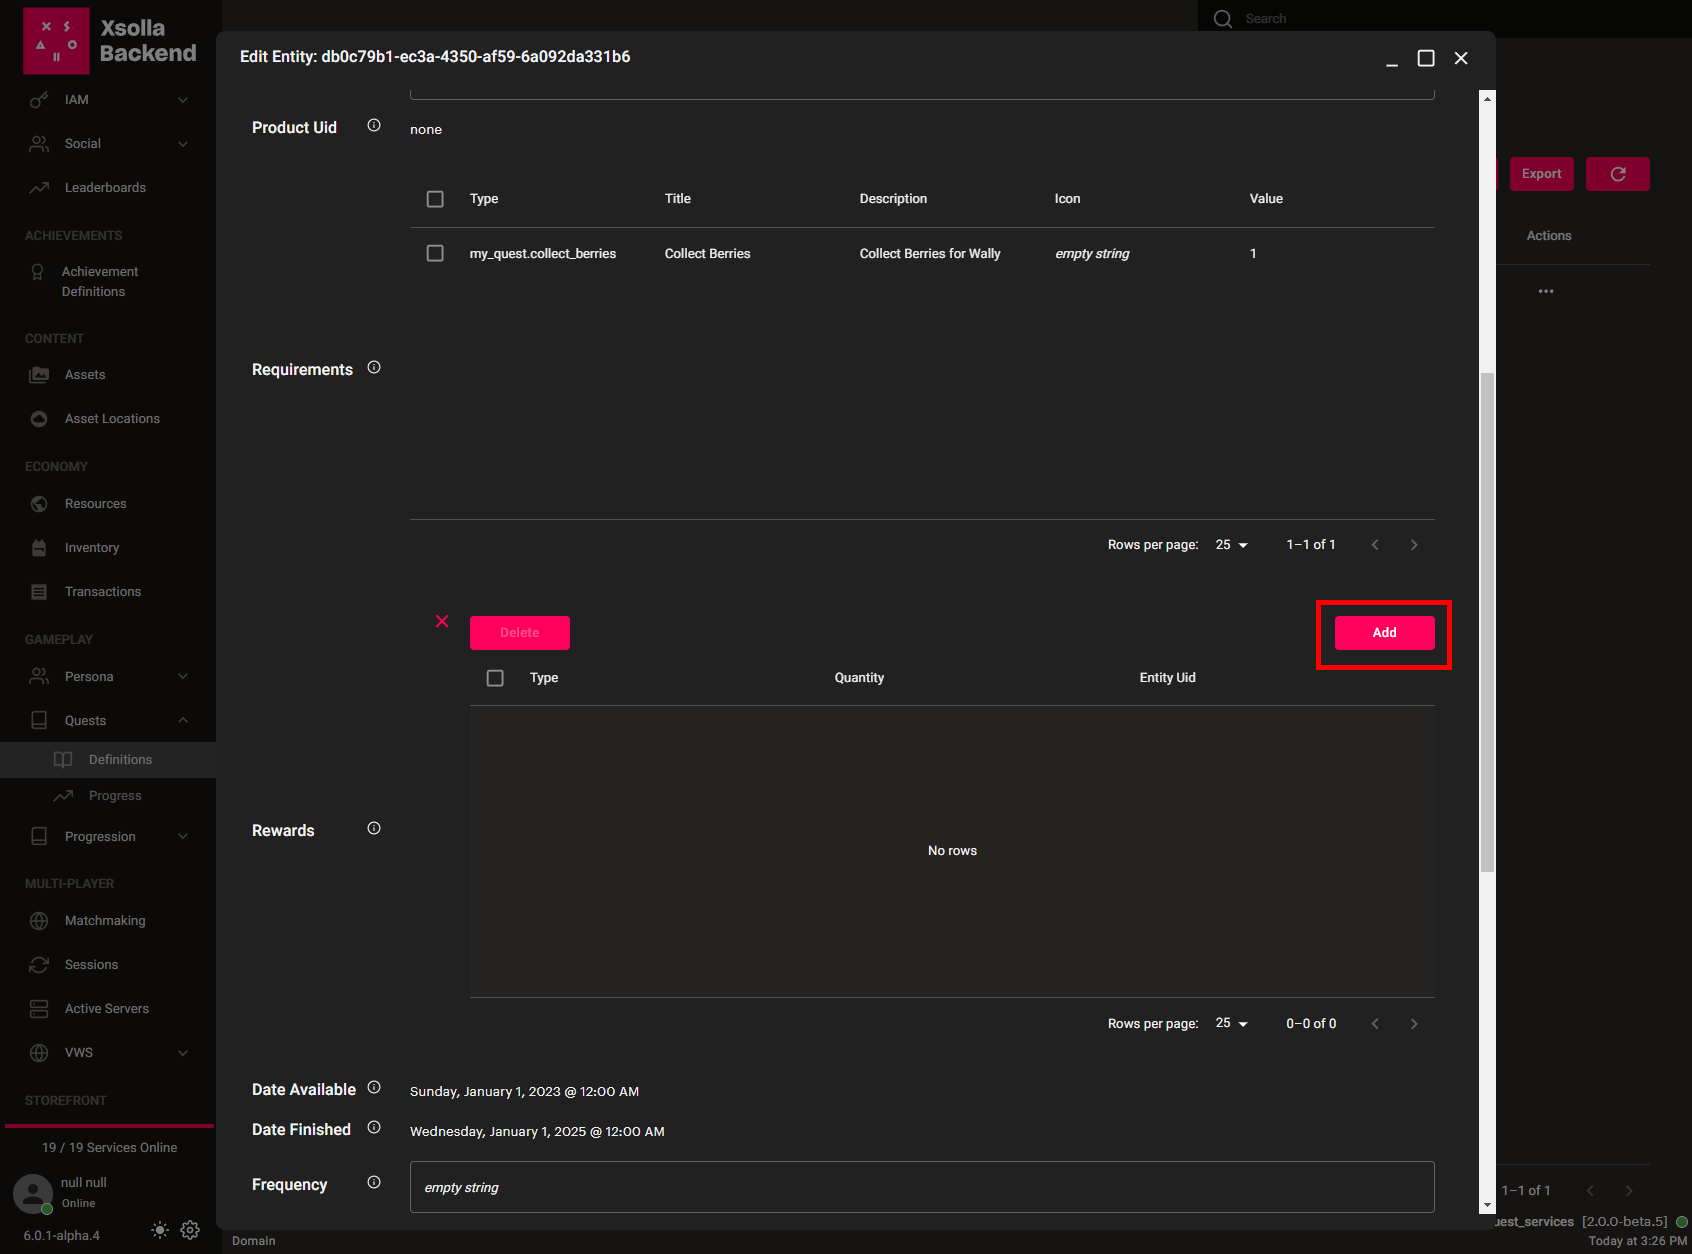Click the Collect Berries for Wally cell

(930, 254)
